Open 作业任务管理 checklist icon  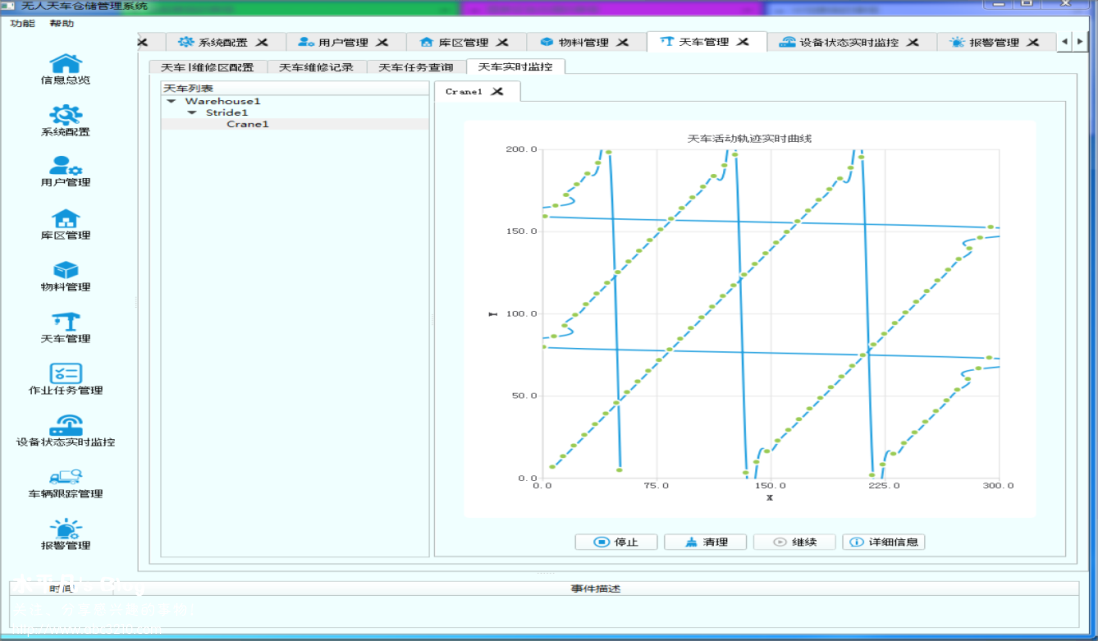tap(66, 373)
